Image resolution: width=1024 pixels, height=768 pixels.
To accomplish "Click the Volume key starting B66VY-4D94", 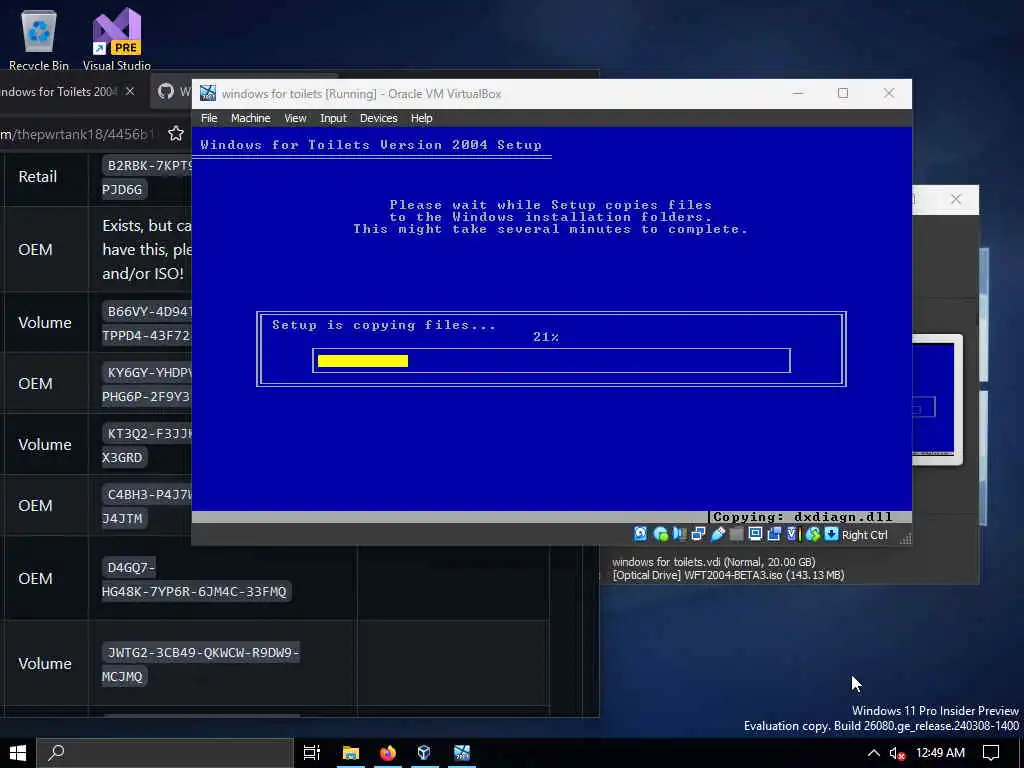I will tap(147, 323).
